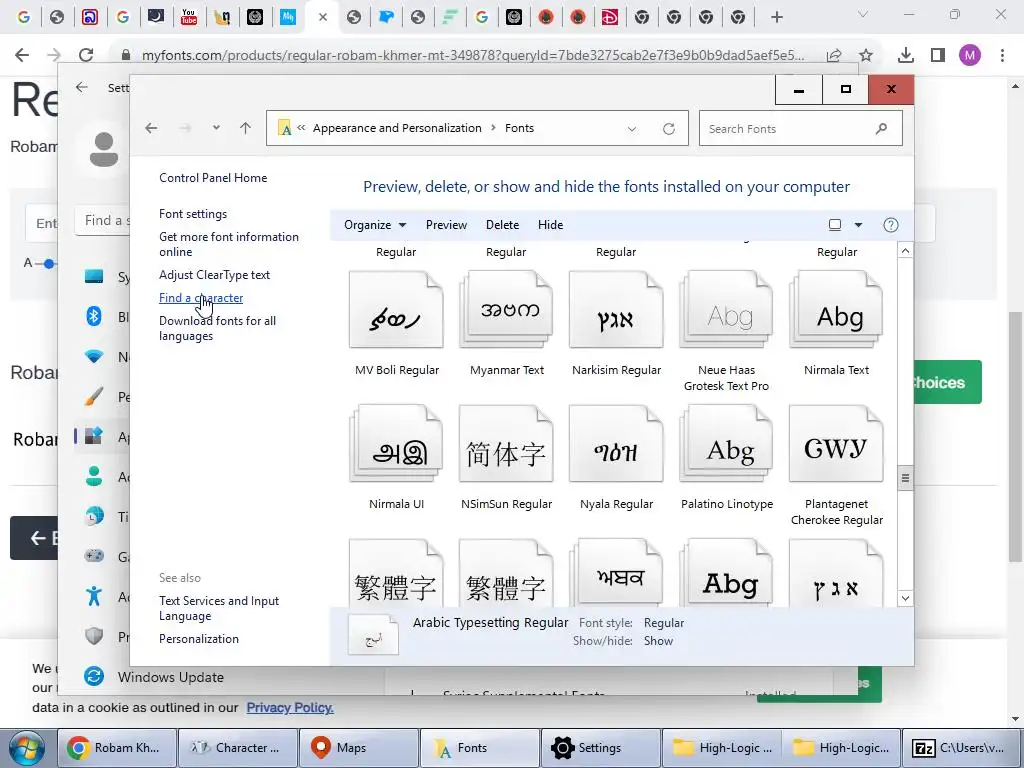The image size is (1024, 768).
Task: Click Appearance and Personalization breadcrumb
Action: (x=397, y=128)
